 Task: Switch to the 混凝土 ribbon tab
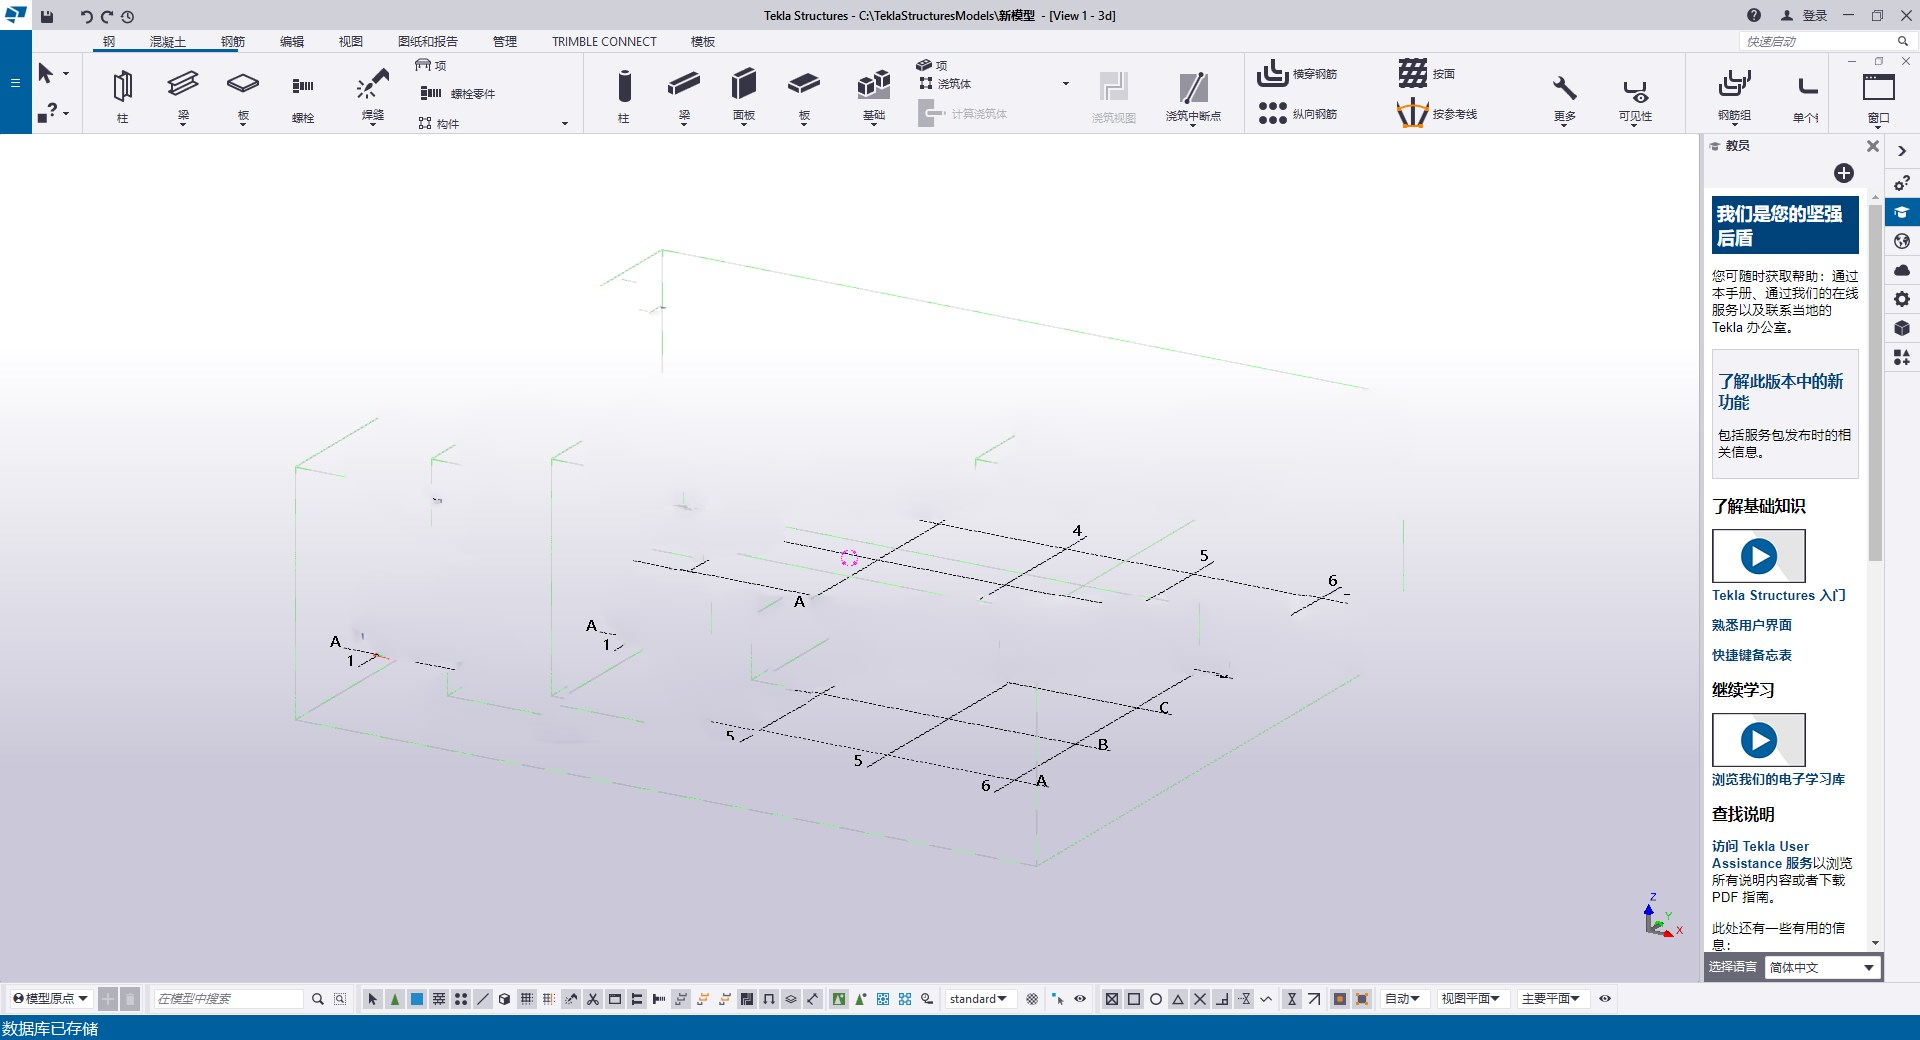coord(168,42)
